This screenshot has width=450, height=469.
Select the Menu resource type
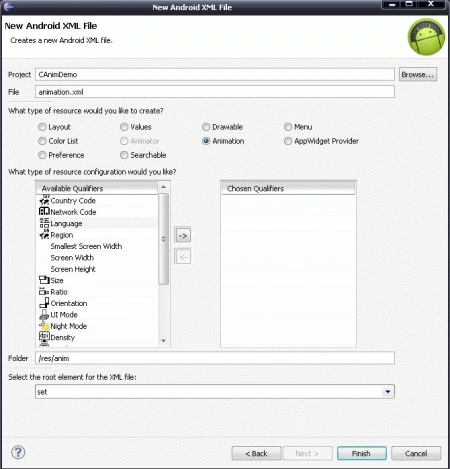[288, 127]
